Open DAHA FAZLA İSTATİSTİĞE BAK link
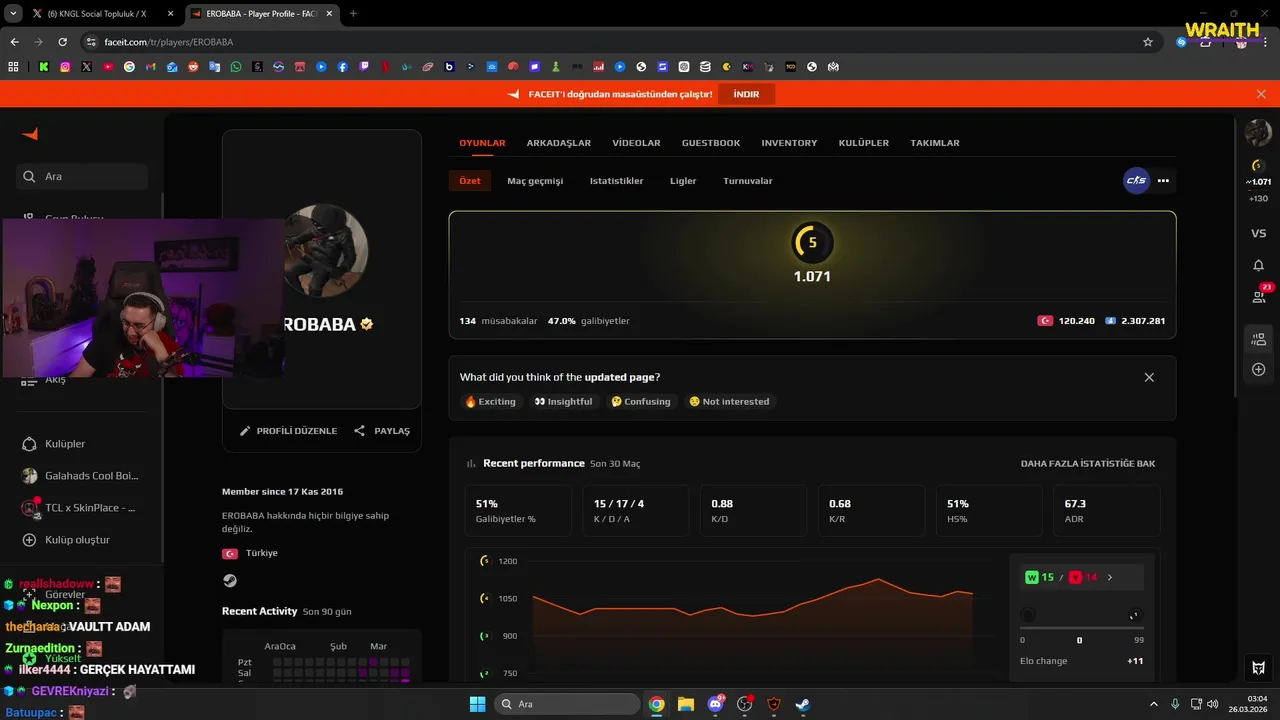1280x720 pixels. point(1088,464)
